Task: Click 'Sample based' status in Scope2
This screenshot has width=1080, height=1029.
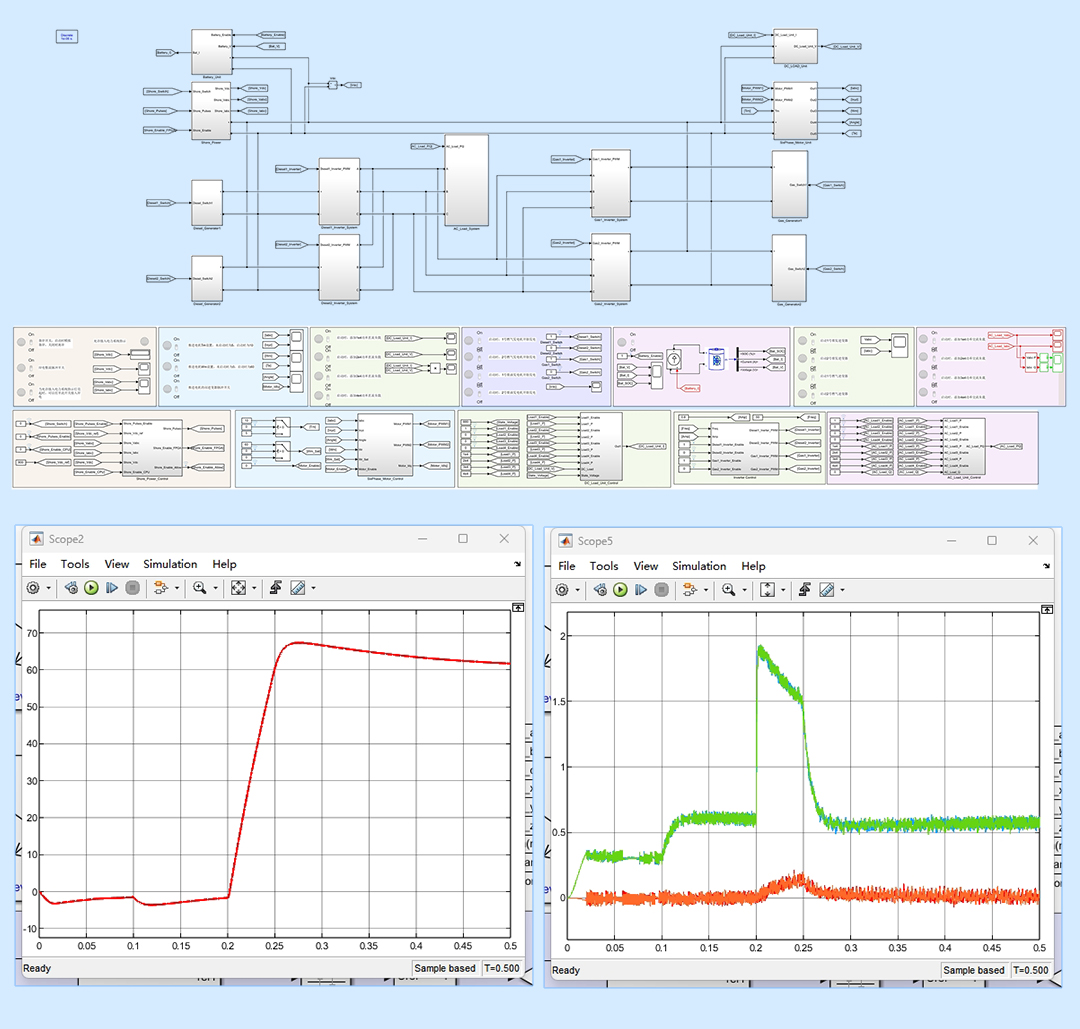Action: click(445, 968)
